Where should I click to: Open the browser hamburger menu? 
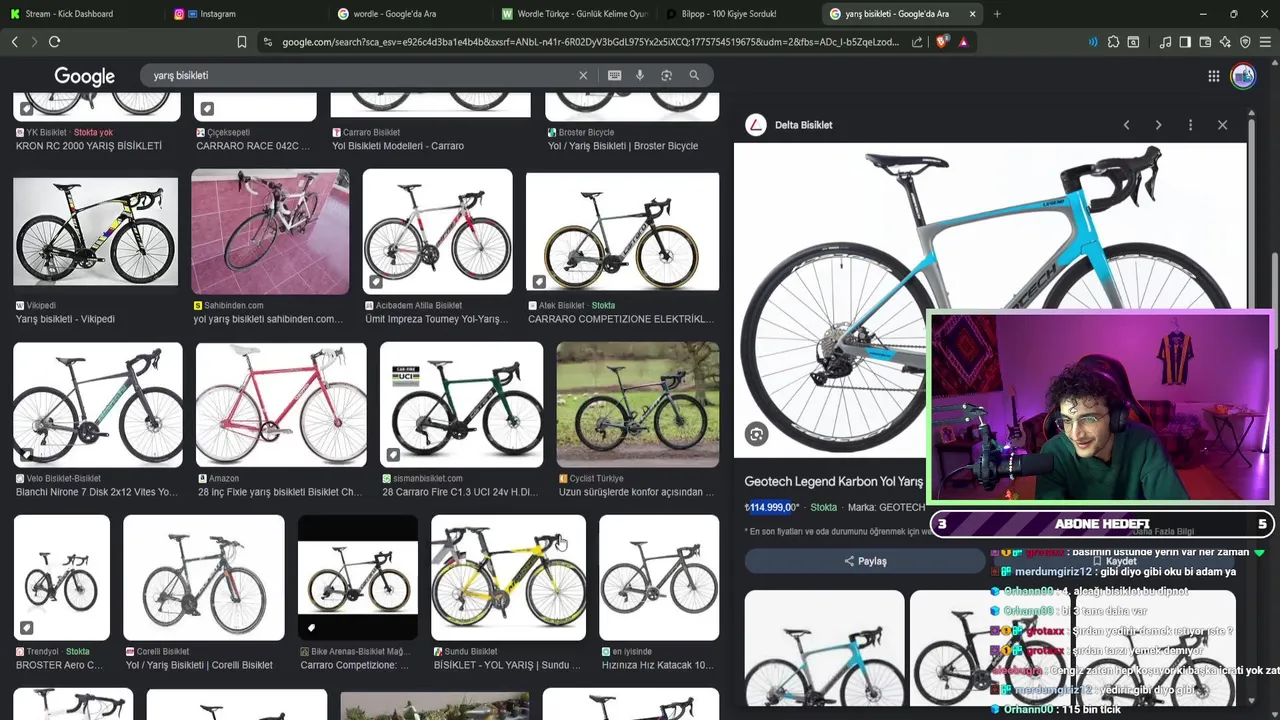[x=1265, y=42]
